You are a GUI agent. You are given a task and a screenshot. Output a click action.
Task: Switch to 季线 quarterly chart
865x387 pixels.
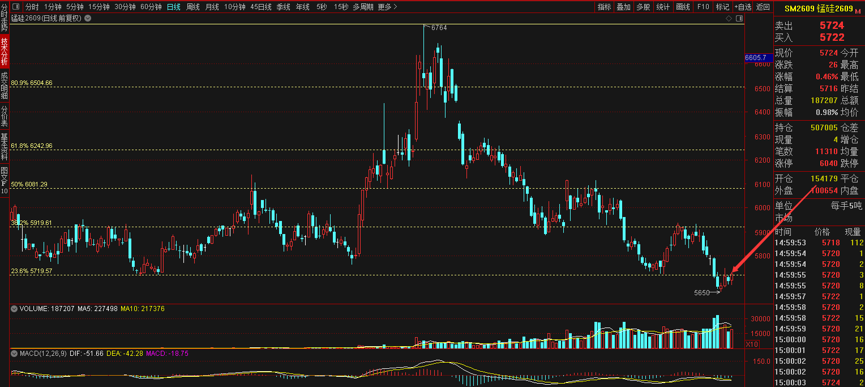click(283, 7)
